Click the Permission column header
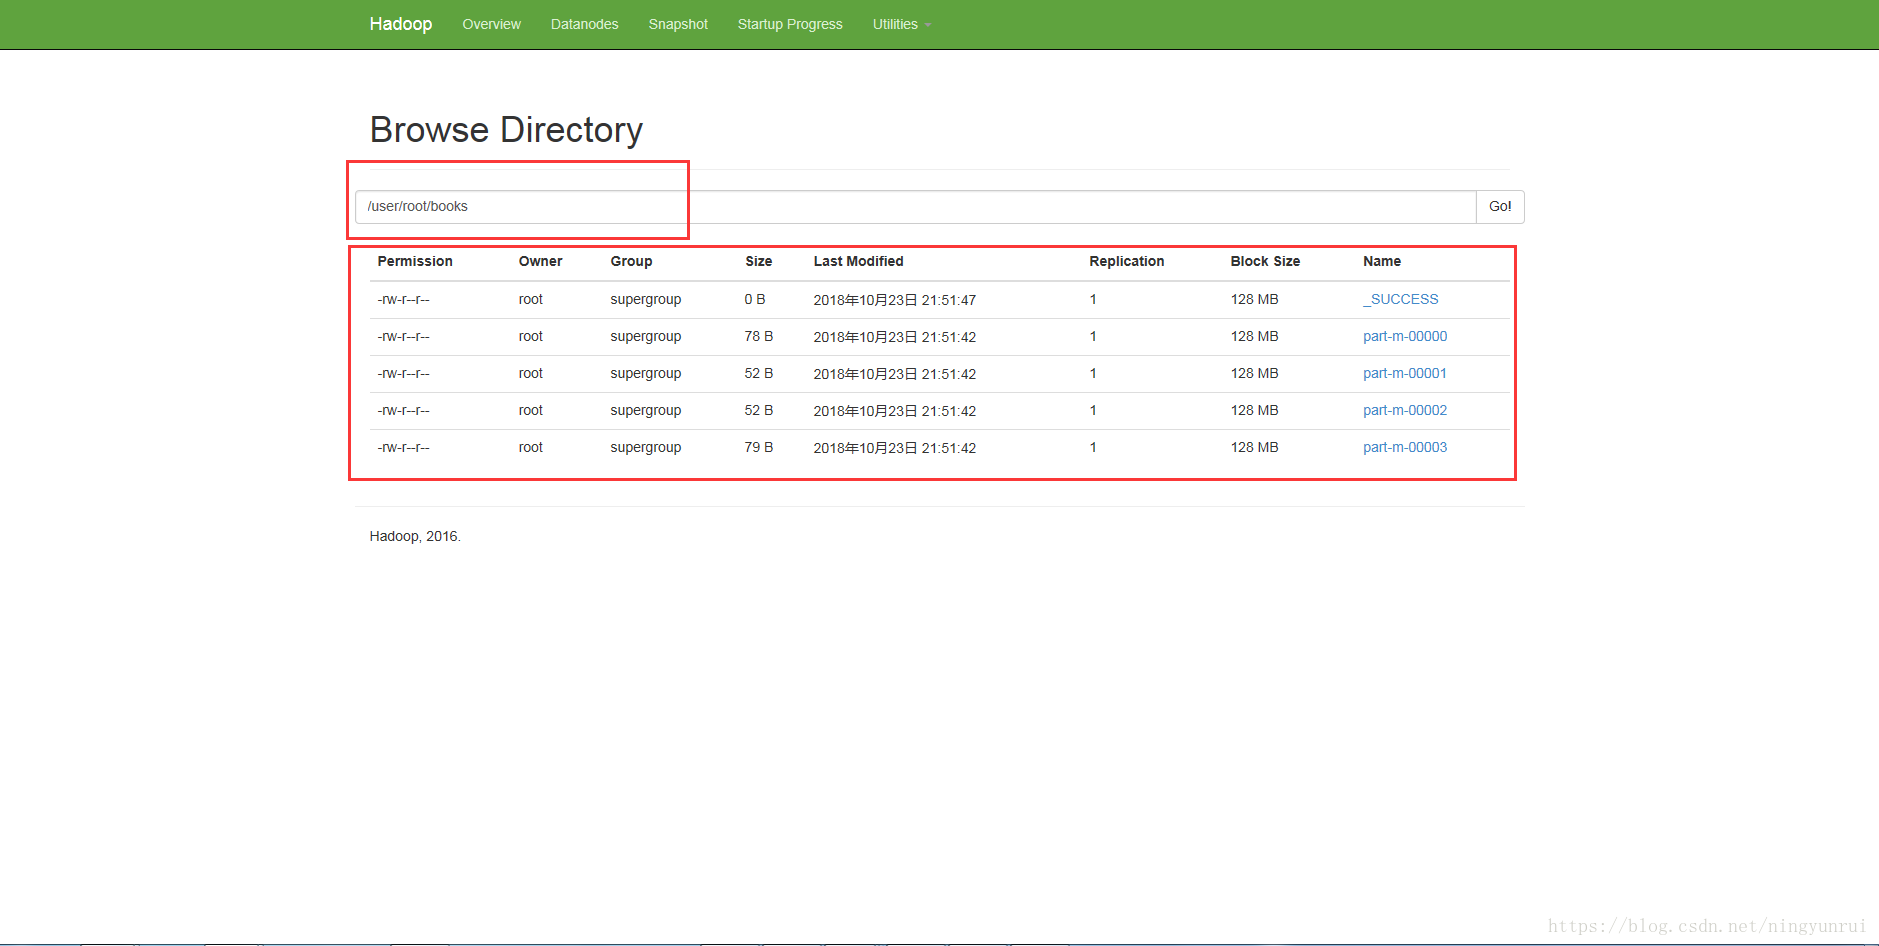This screenshot has height=946, width=1879. (x=415, y=261)
